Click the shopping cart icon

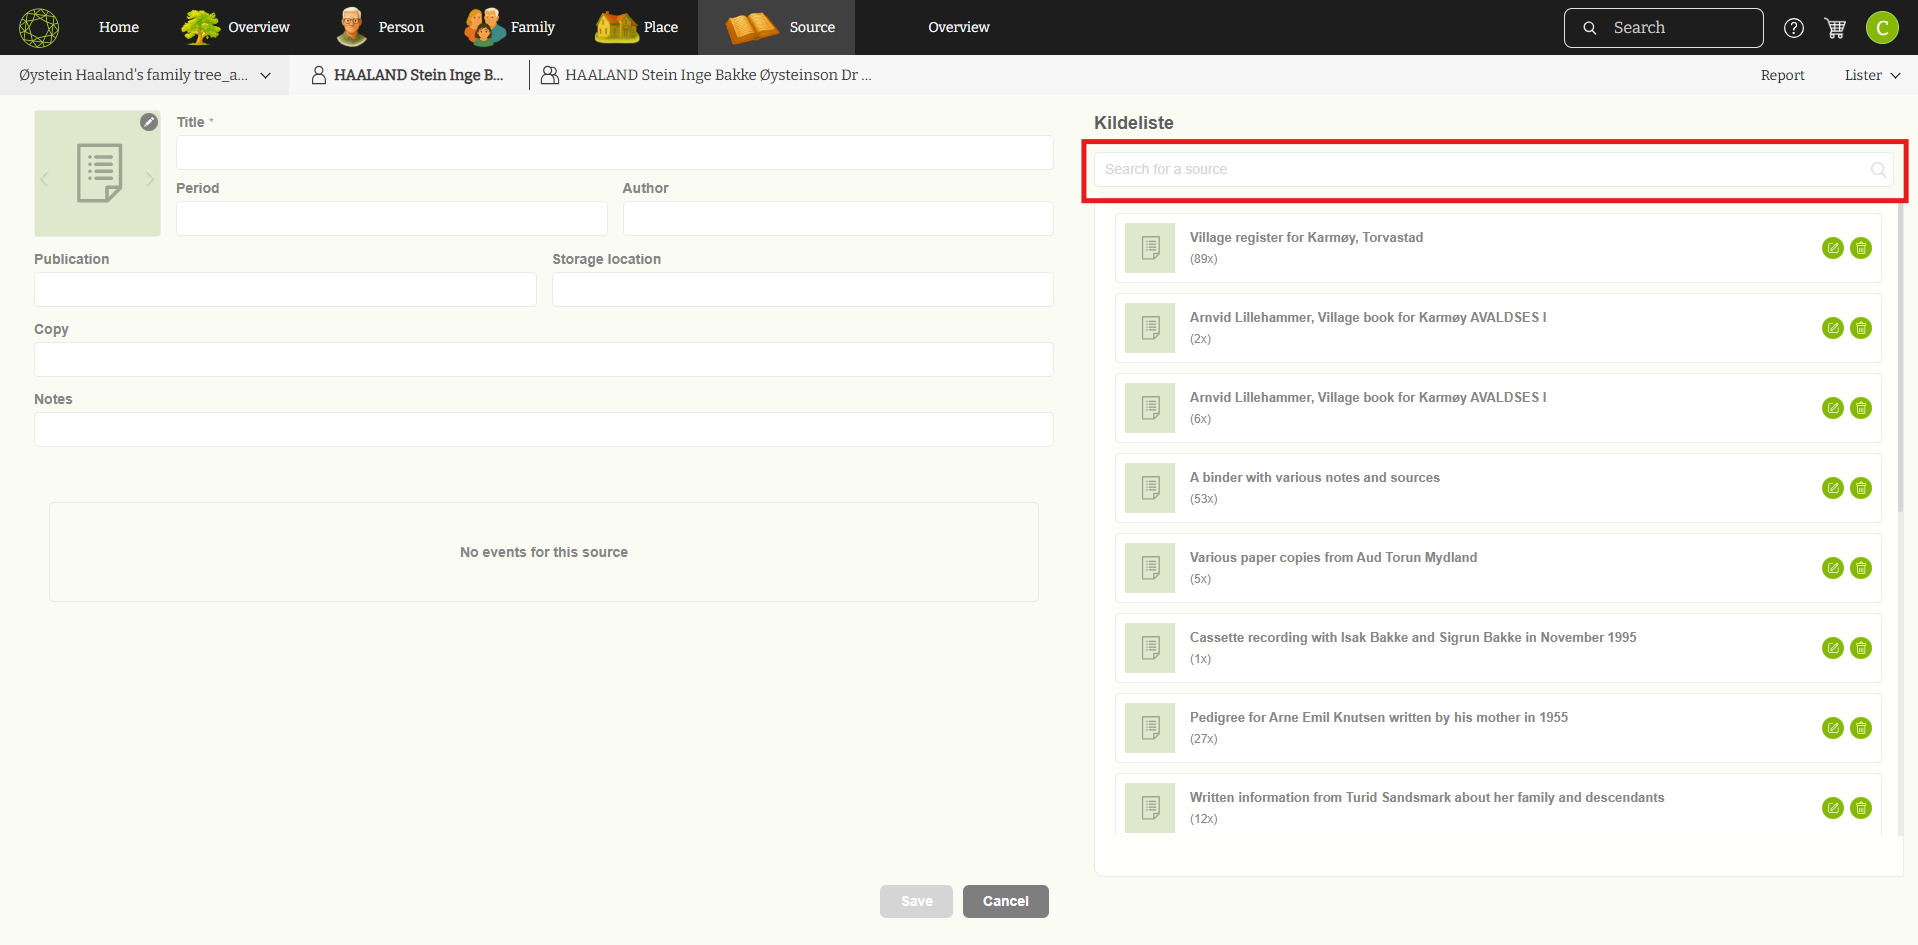point(1835,28)
